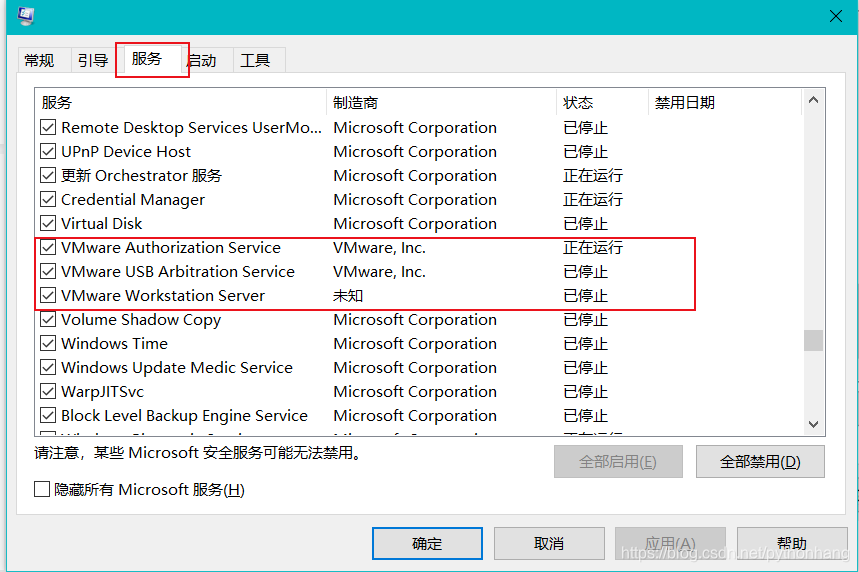Click the services list scrollbar thumb
This screenshot has height=572, width=859.
814,340
